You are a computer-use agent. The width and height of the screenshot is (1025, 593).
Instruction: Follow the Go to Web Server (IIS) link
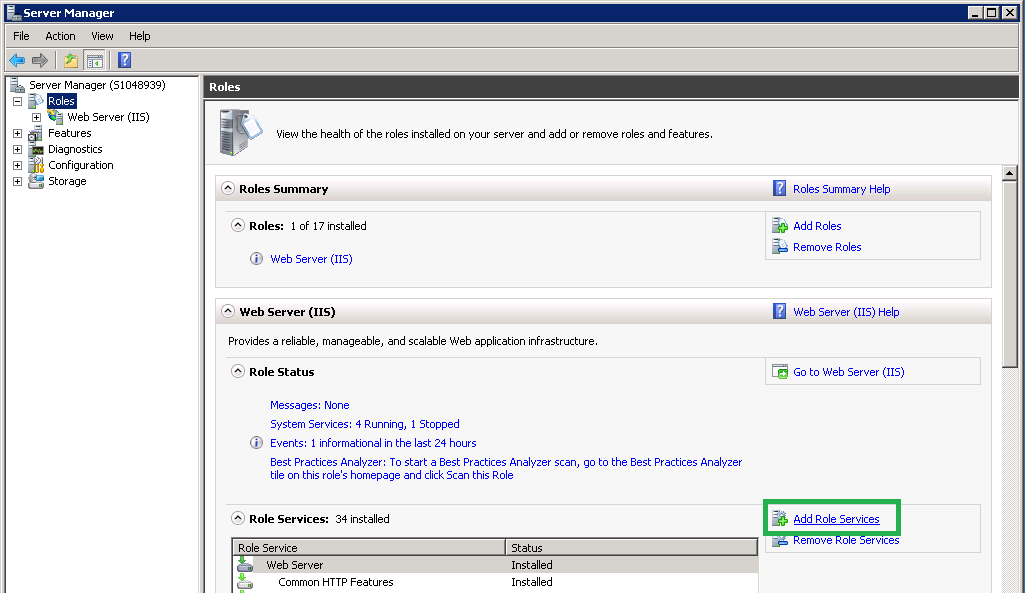[x=849, y=372]
